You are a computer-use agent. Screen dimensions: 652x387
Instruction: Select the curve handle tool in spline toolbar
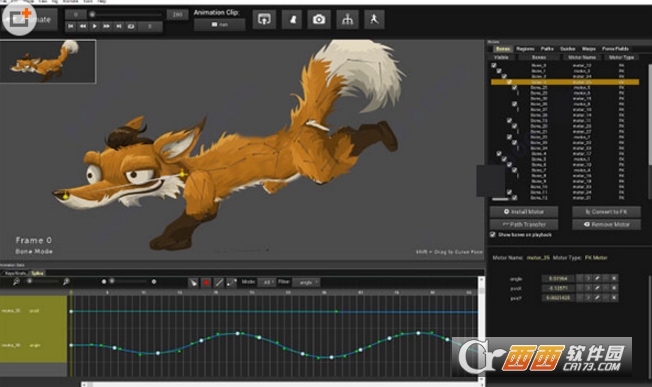(x=232, y=283)
